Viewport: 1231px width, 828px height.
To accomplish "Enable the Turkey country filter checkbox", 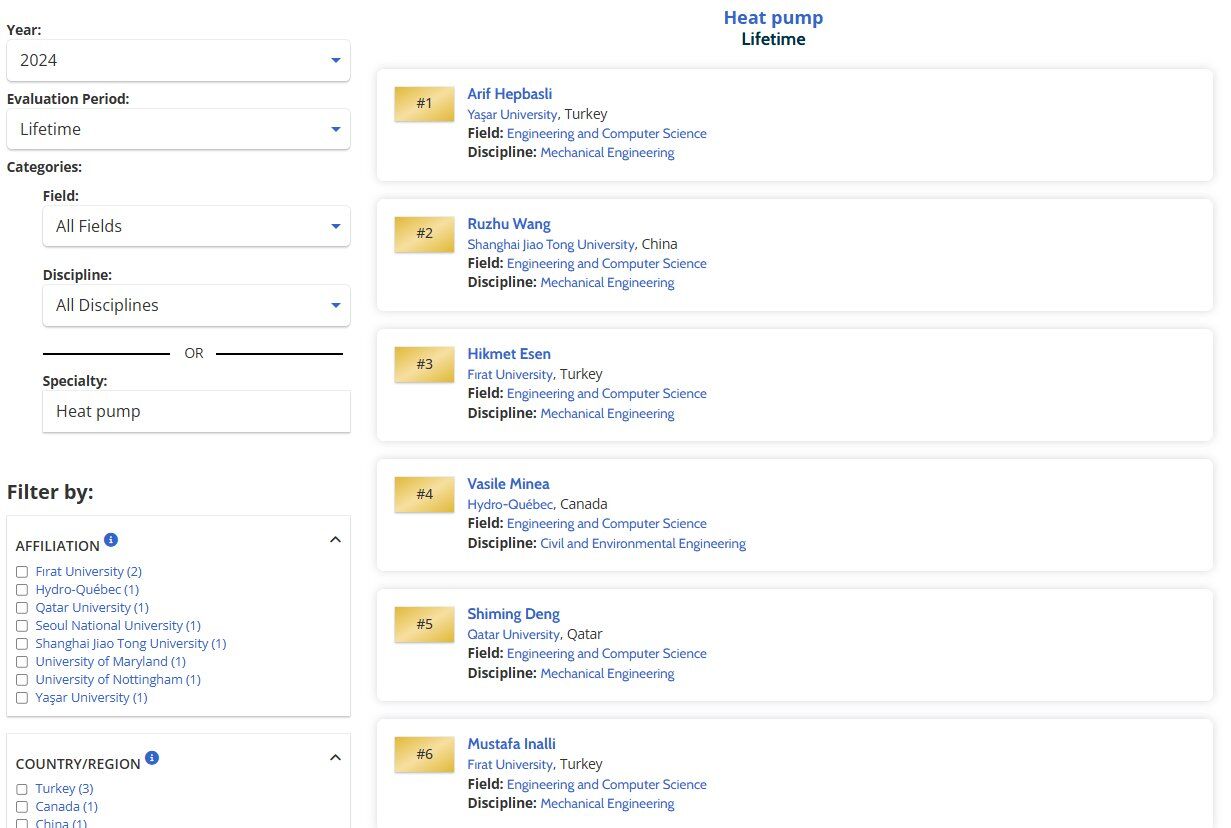I will (x=22, y=790).
